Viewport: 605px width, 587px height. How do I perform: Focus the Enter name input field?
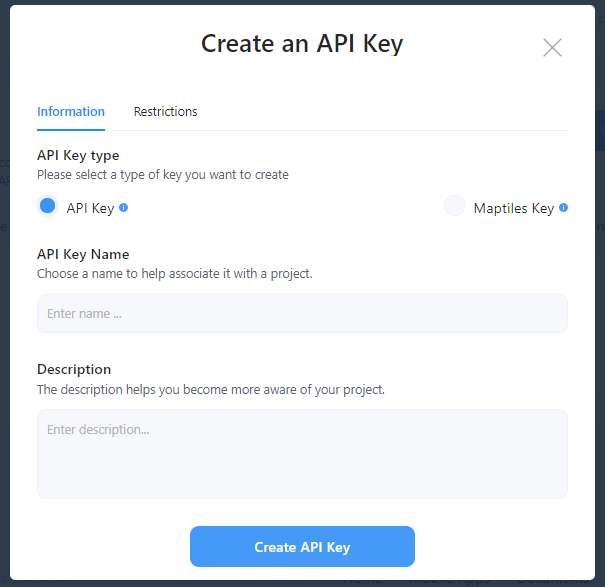(x=302, y=314)
